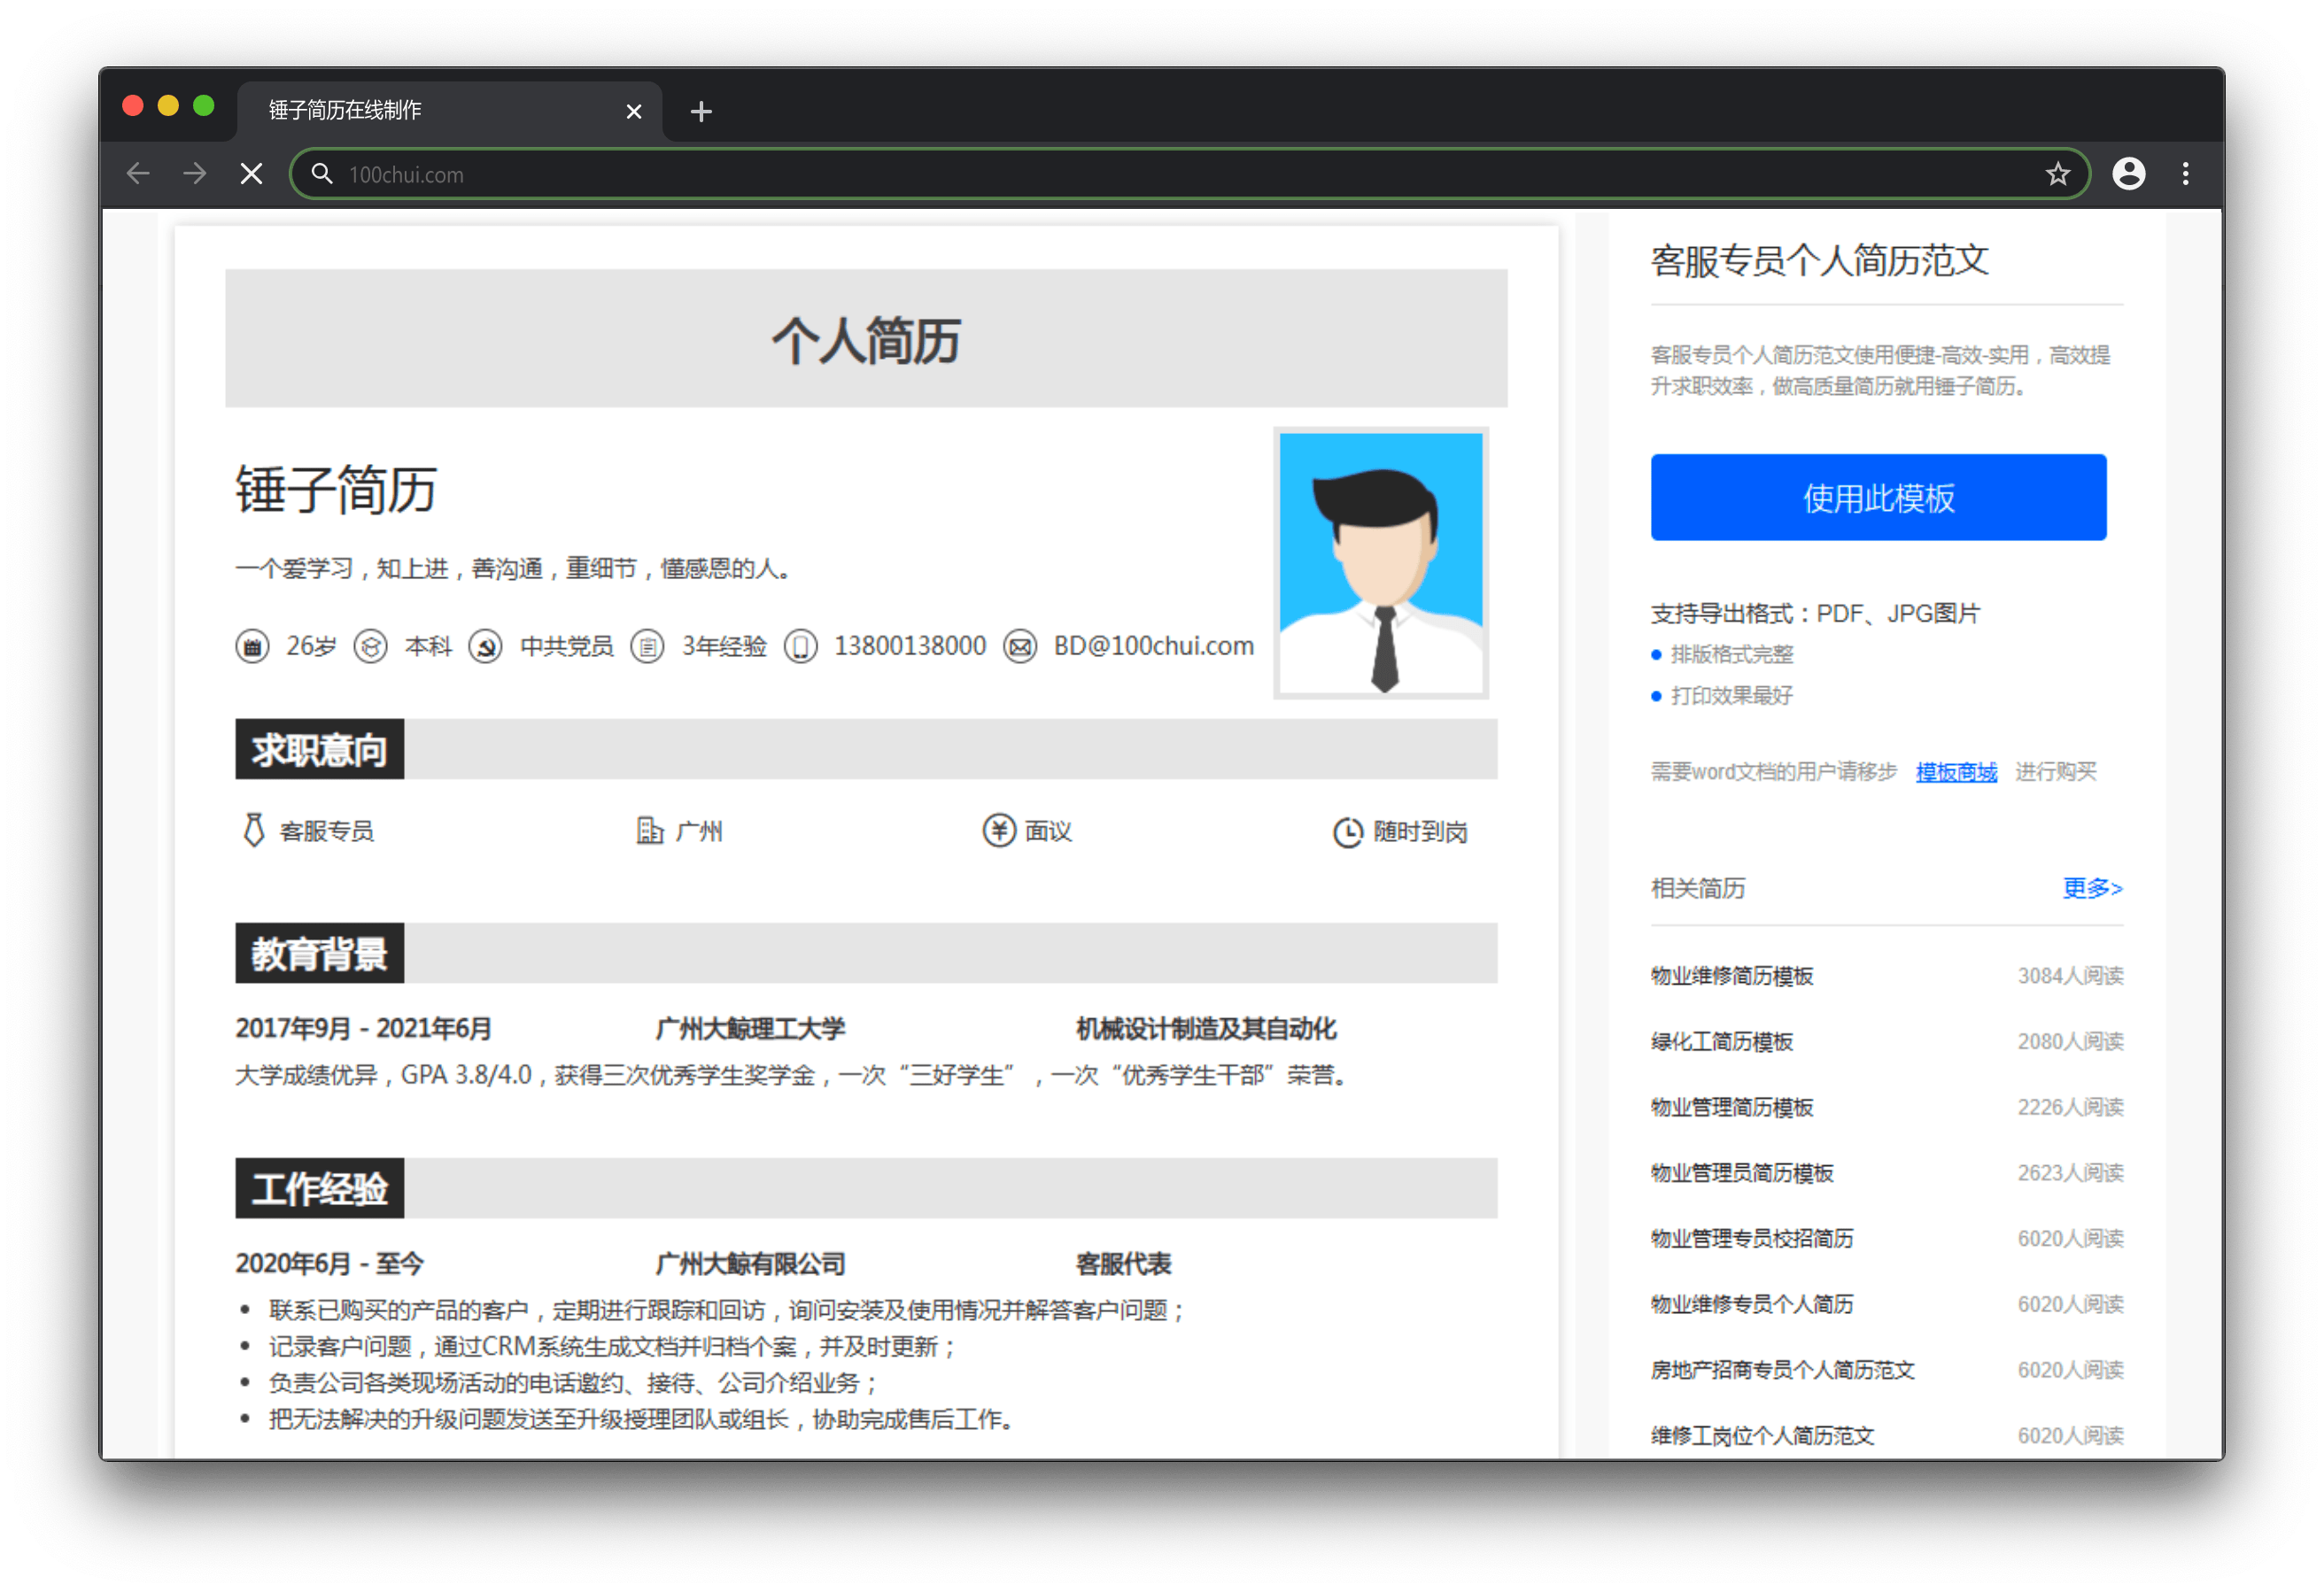This screenshot has height=1592, width=2324.
Task: Open the user profile avatar icon
Action: click(2128, 174)
